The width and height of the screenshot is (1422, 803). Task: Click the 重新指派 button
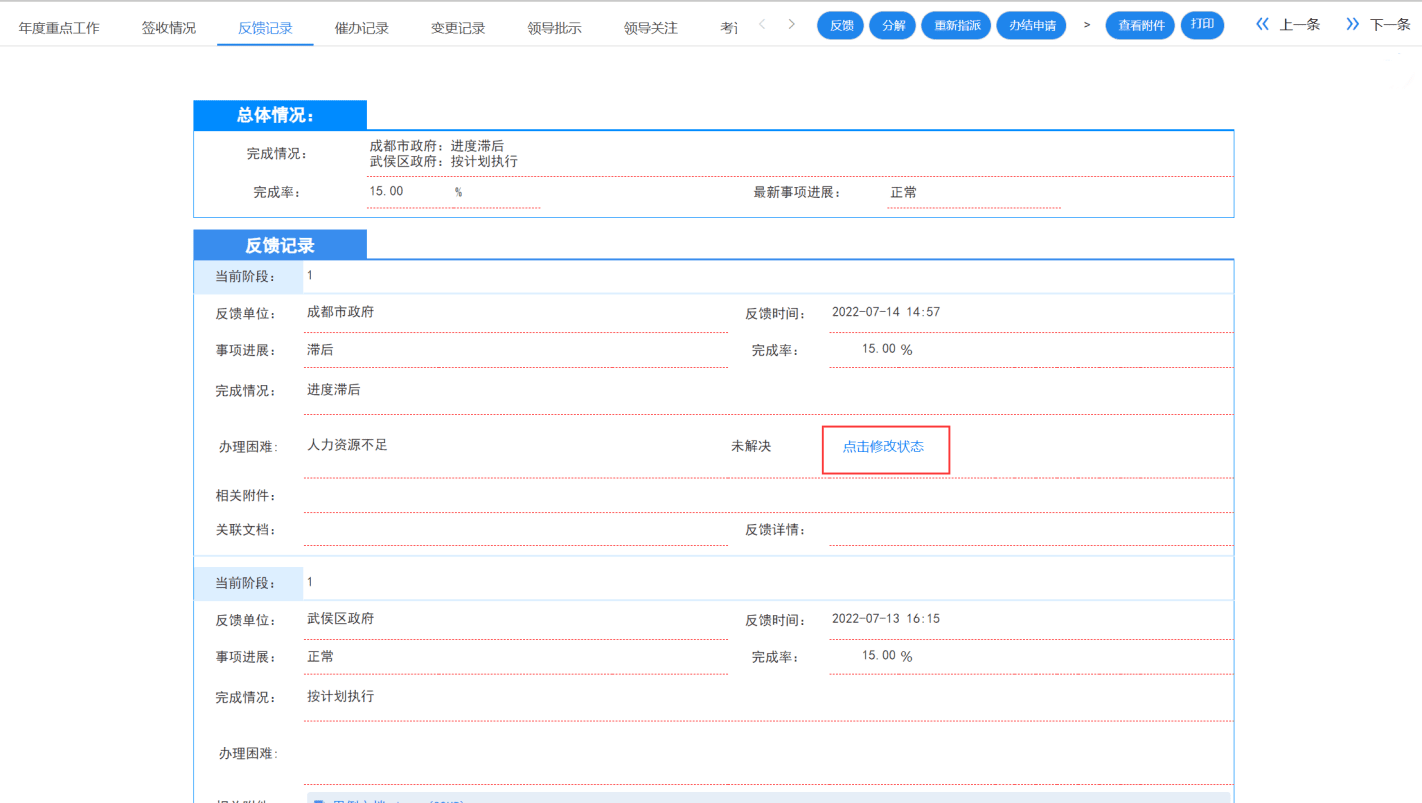[955, 25]
